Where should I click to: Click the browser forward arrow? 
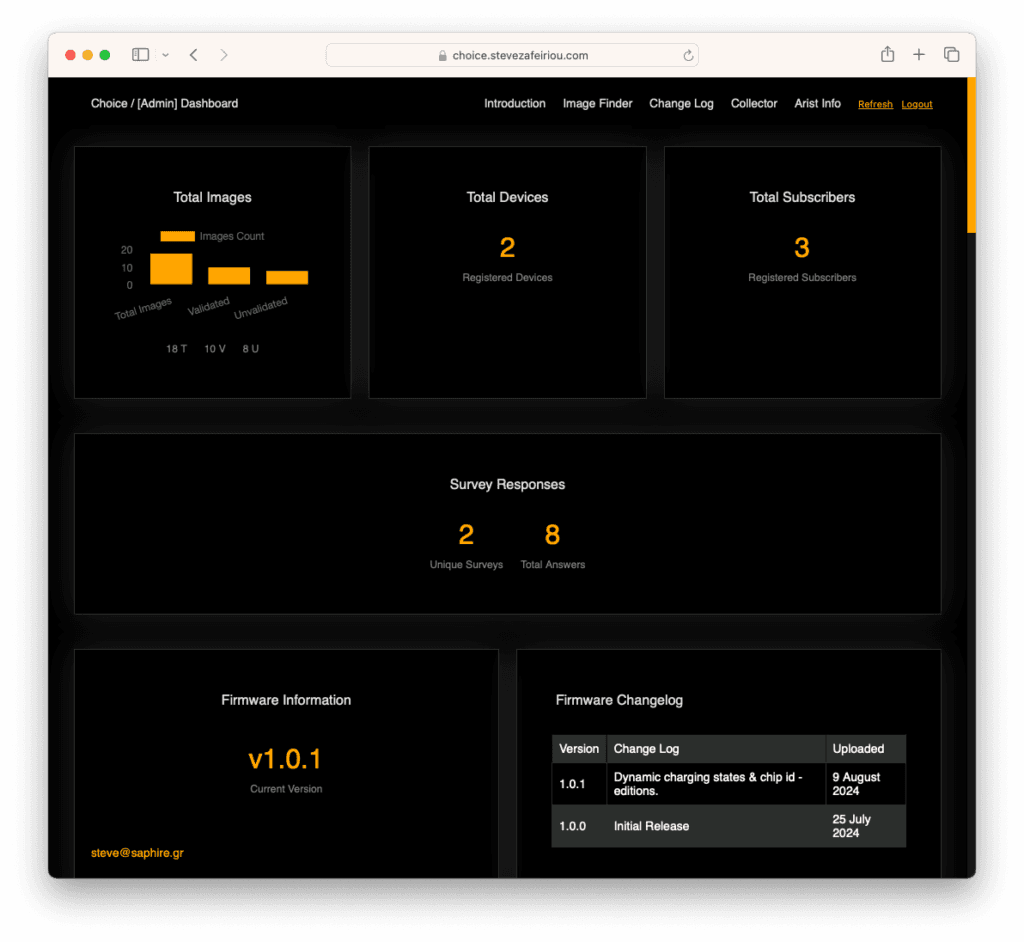point(224,55)
